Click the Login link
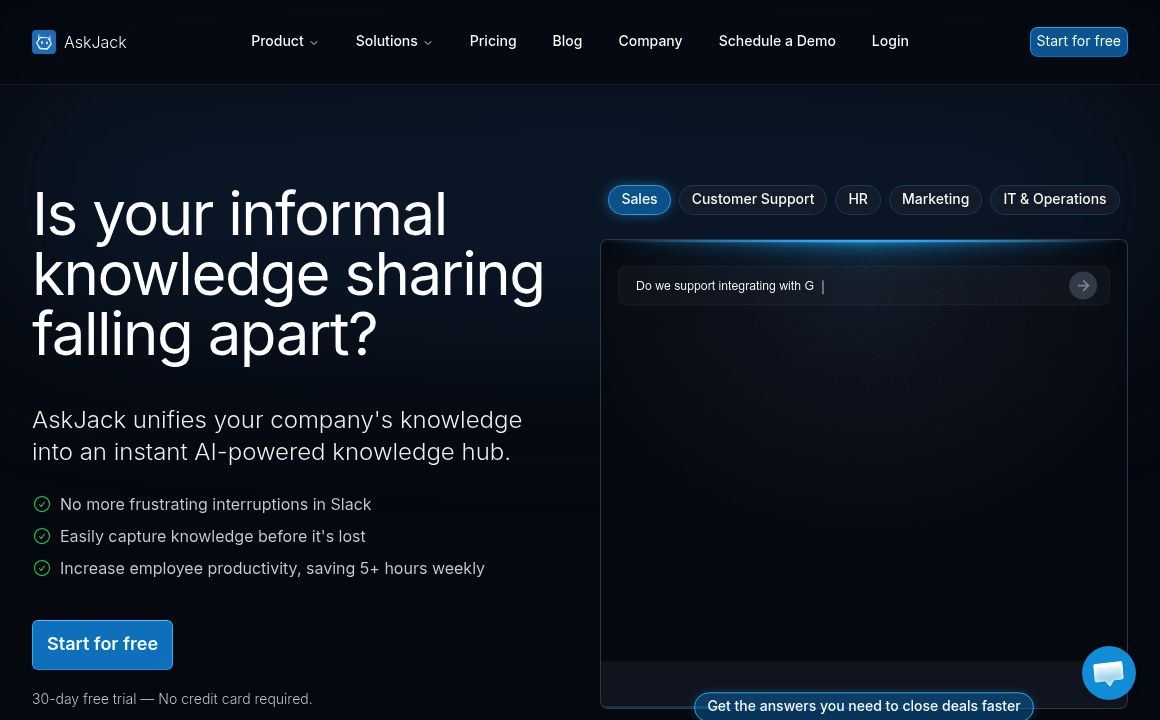The width and height of the screenshot is (1160, 720). (x=890, y=41)
